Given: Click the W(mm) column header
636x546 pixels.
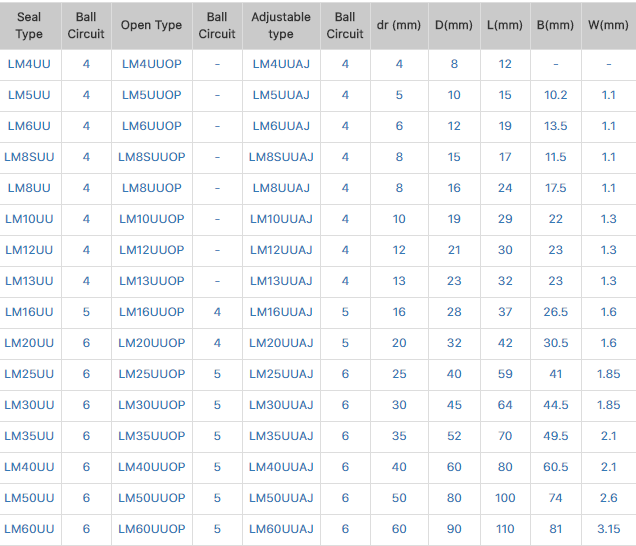Looking at the screenshot, I should click(609, 25).
